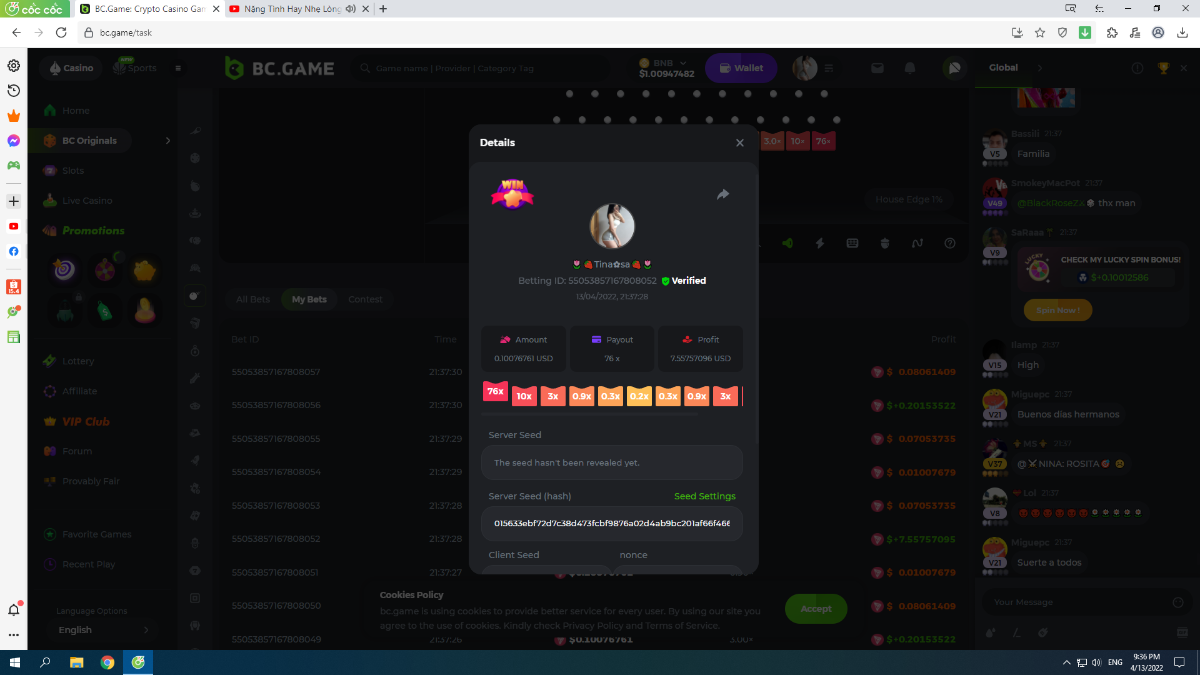Expand the BC Originals submenu arrow
Screen dimensions: 1200x675
167,141
